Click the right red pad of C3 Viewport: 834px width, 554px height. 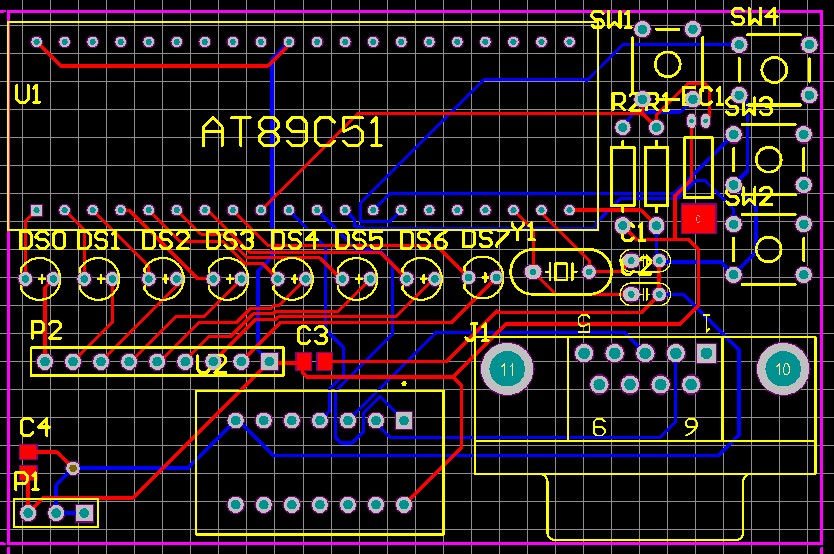click(324, 362)
